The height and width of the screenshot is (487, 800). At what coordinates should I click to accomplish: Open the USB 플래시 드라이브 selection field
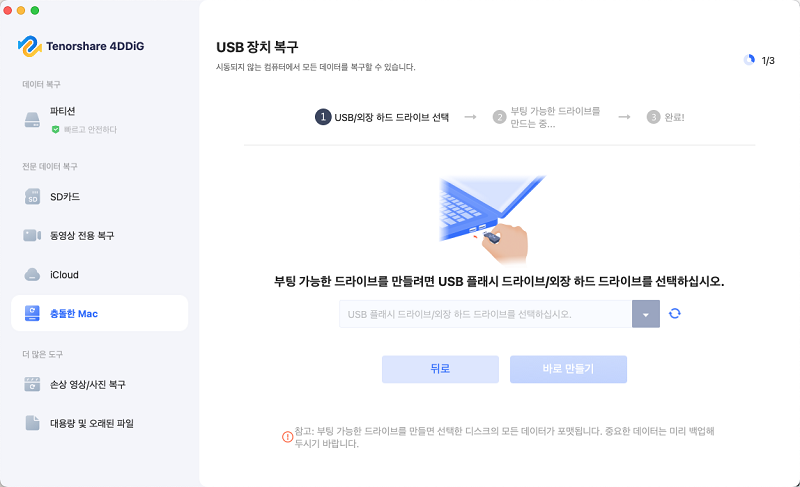click(486, 314)
